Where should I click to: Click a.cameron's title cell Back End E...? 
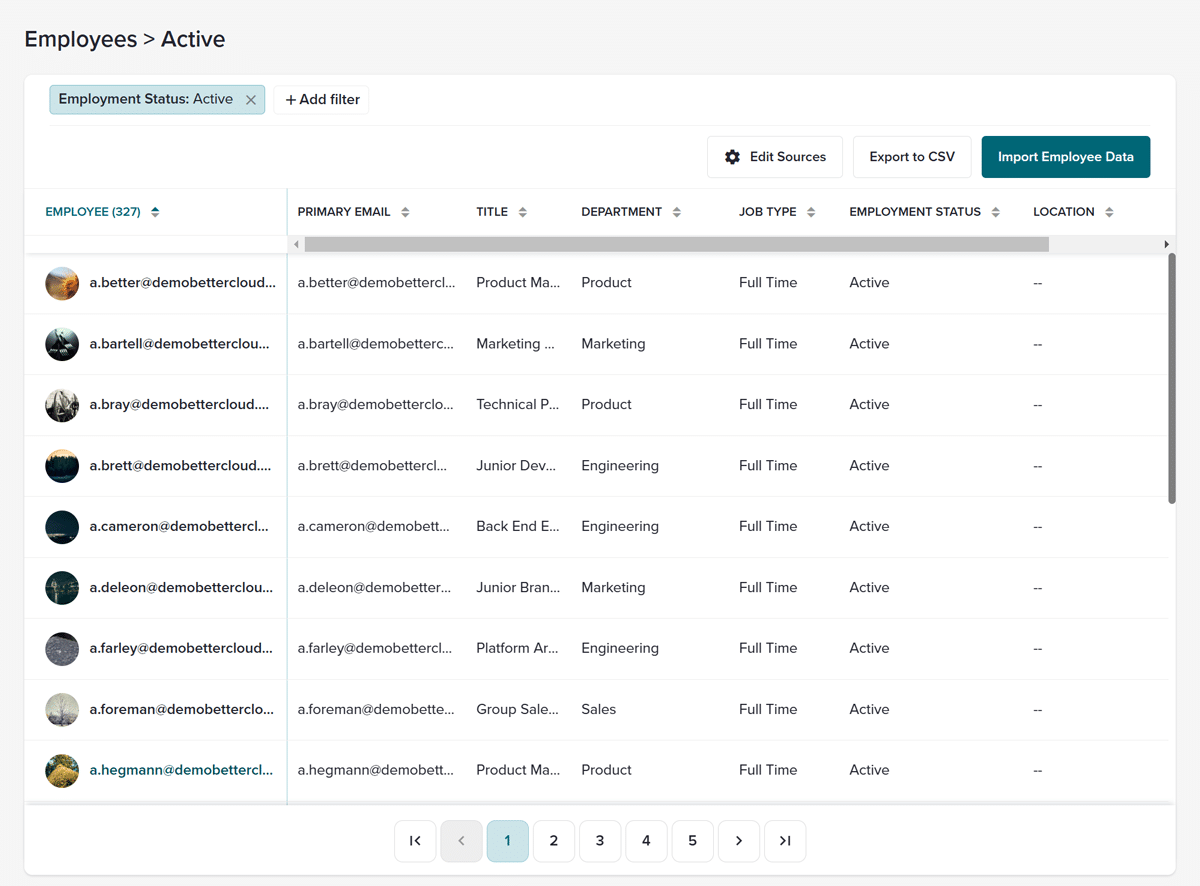[518, 527]
